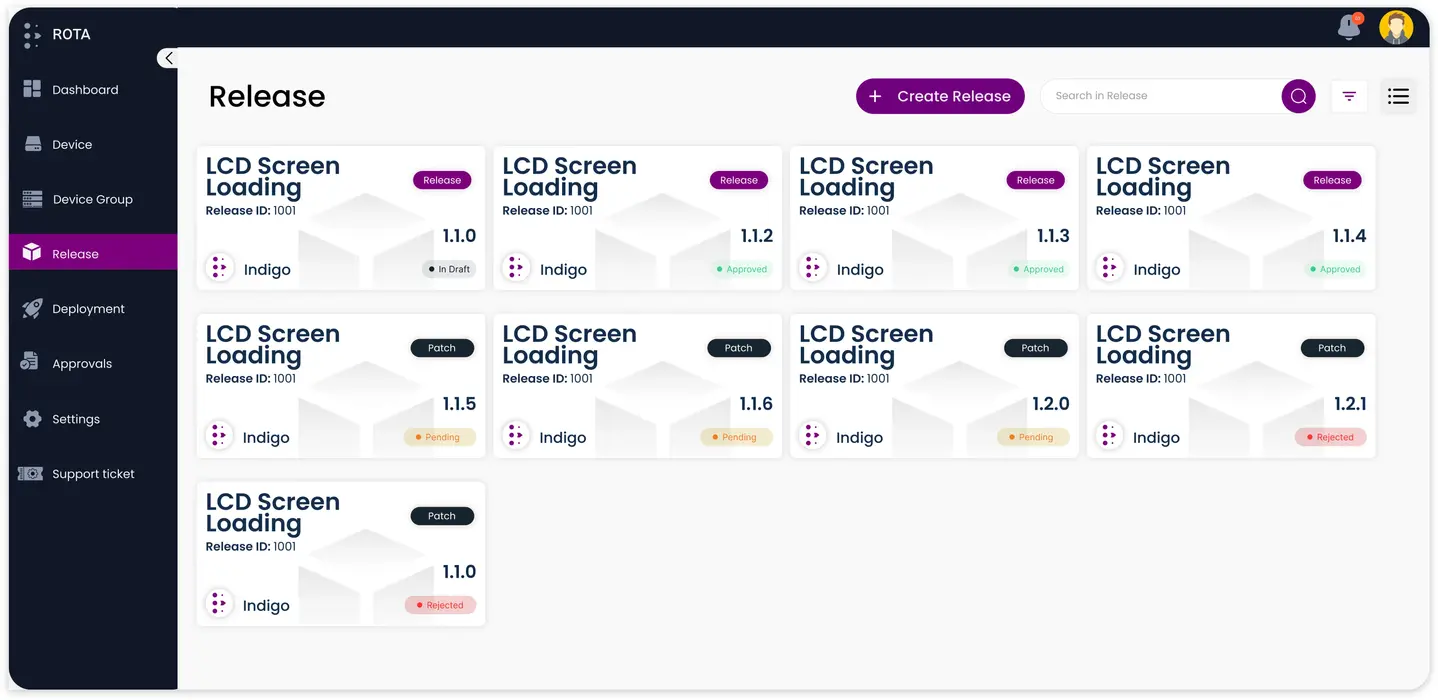Click the Create Release button
1438x700 pixels.
(x=940, y=96)
